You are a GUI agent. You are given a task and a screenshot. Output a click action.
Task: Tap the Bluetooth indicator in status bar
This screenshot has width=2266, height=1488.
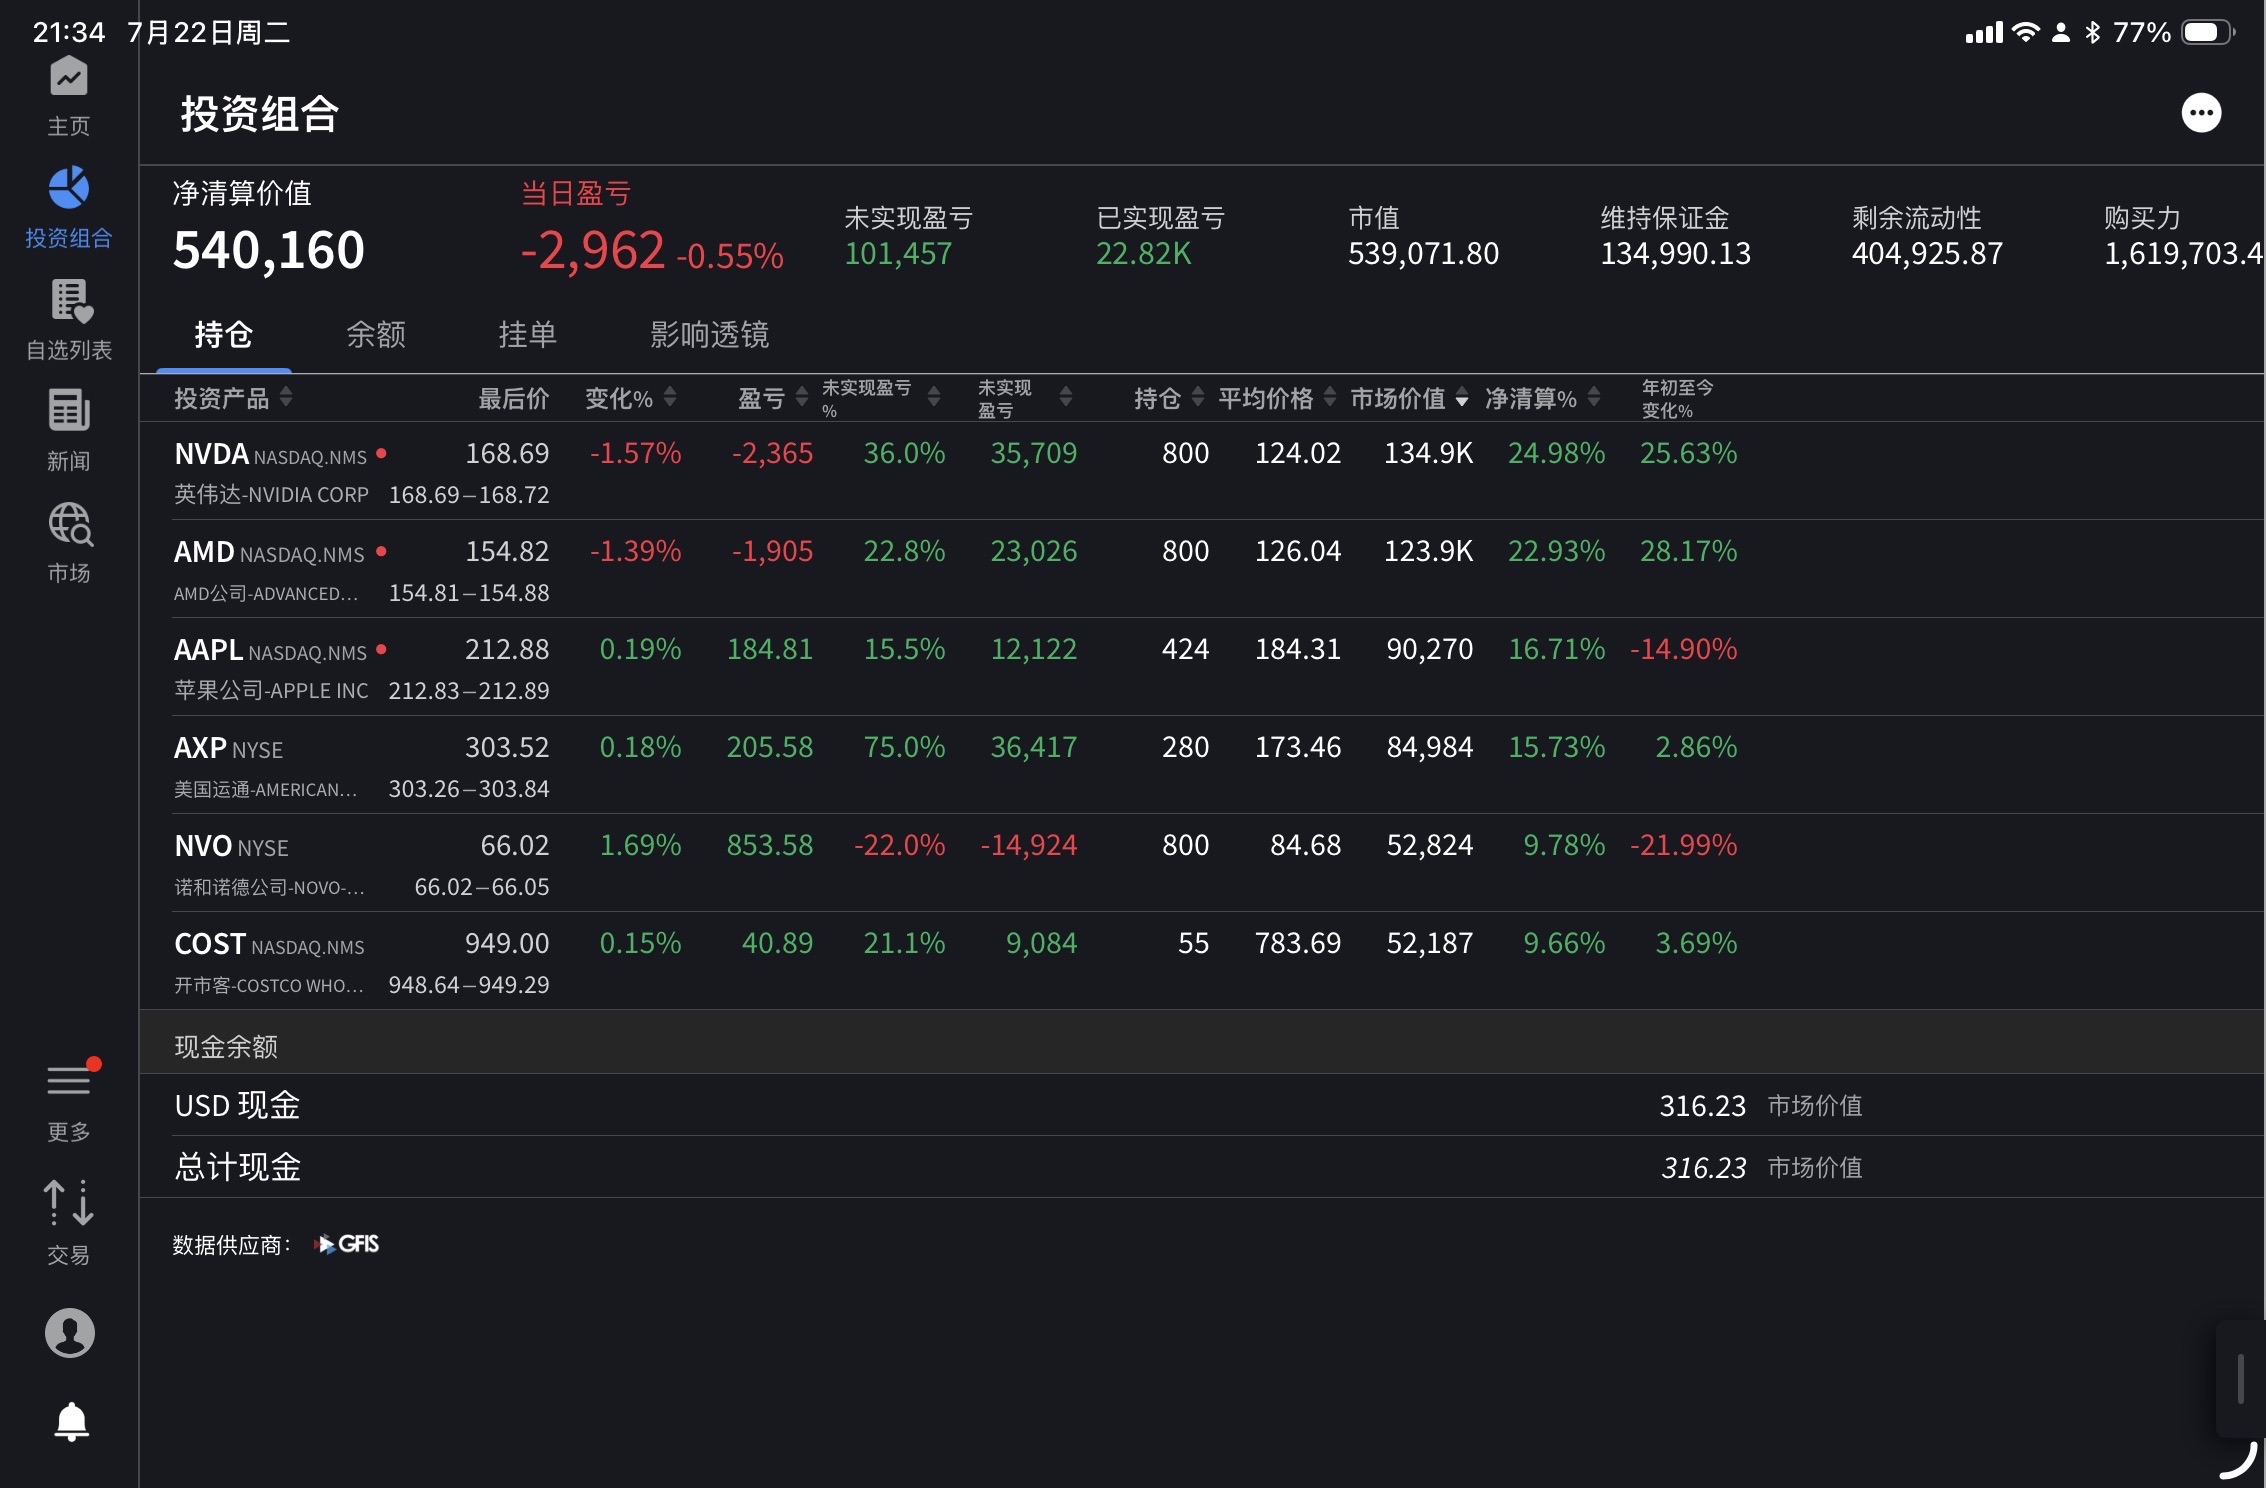(x=2092, y=32)
